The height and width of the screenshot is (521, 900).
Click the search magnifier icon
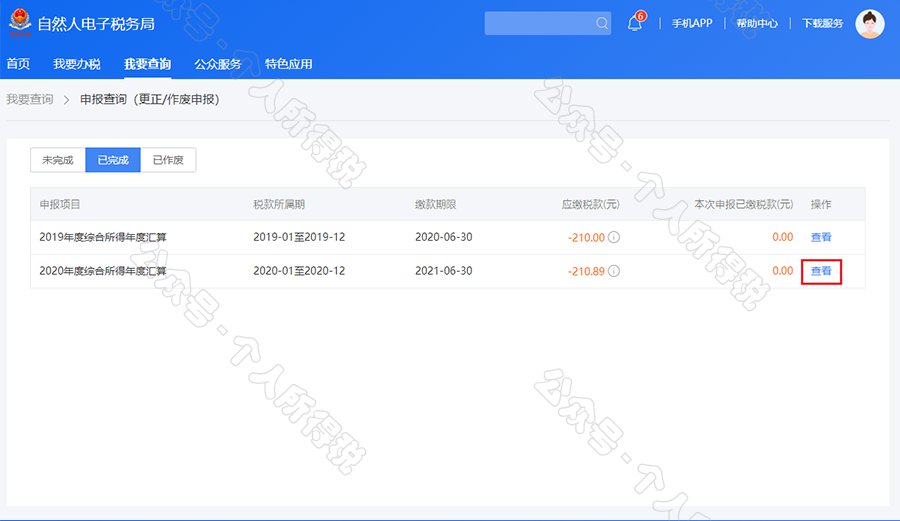(x=601, y=24)
